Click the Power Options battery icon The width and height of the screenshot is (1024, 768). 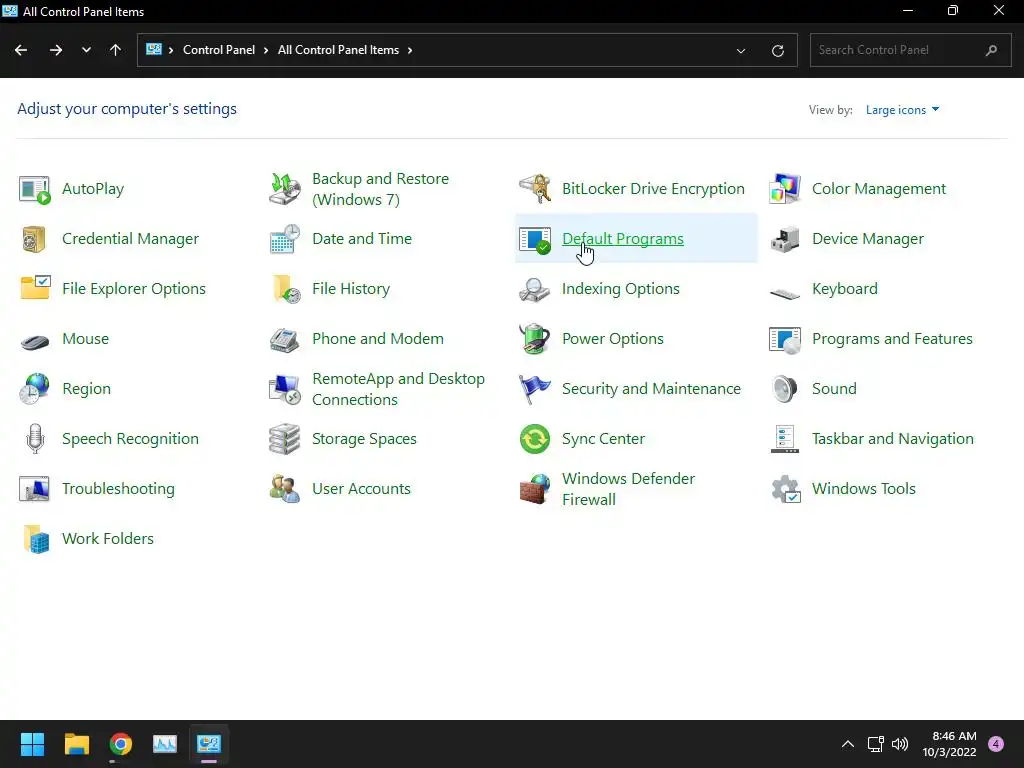click(x=535, y=338)
